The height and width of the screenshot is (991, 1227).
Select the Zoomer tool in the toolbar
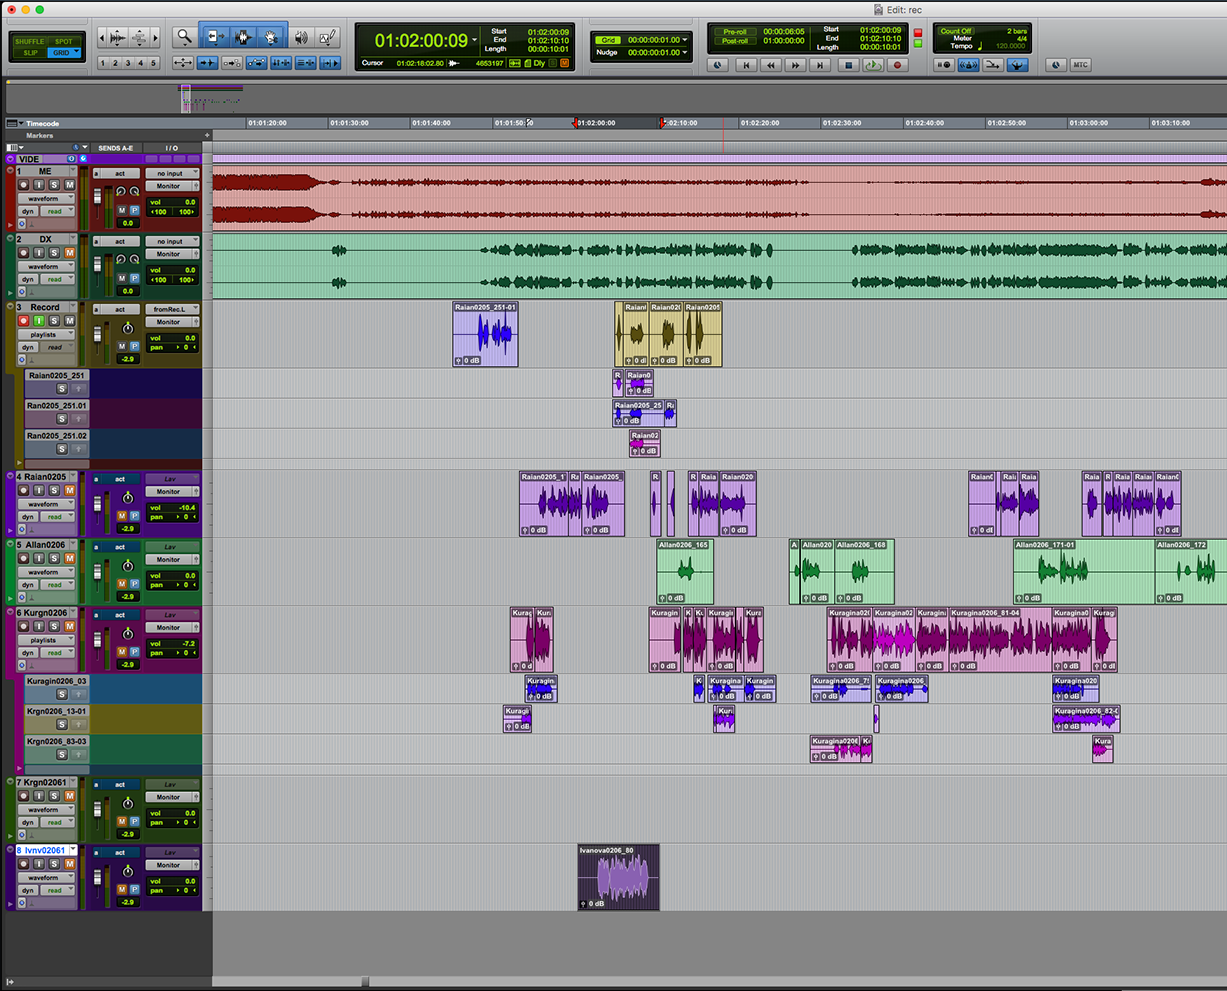(184, 37)
